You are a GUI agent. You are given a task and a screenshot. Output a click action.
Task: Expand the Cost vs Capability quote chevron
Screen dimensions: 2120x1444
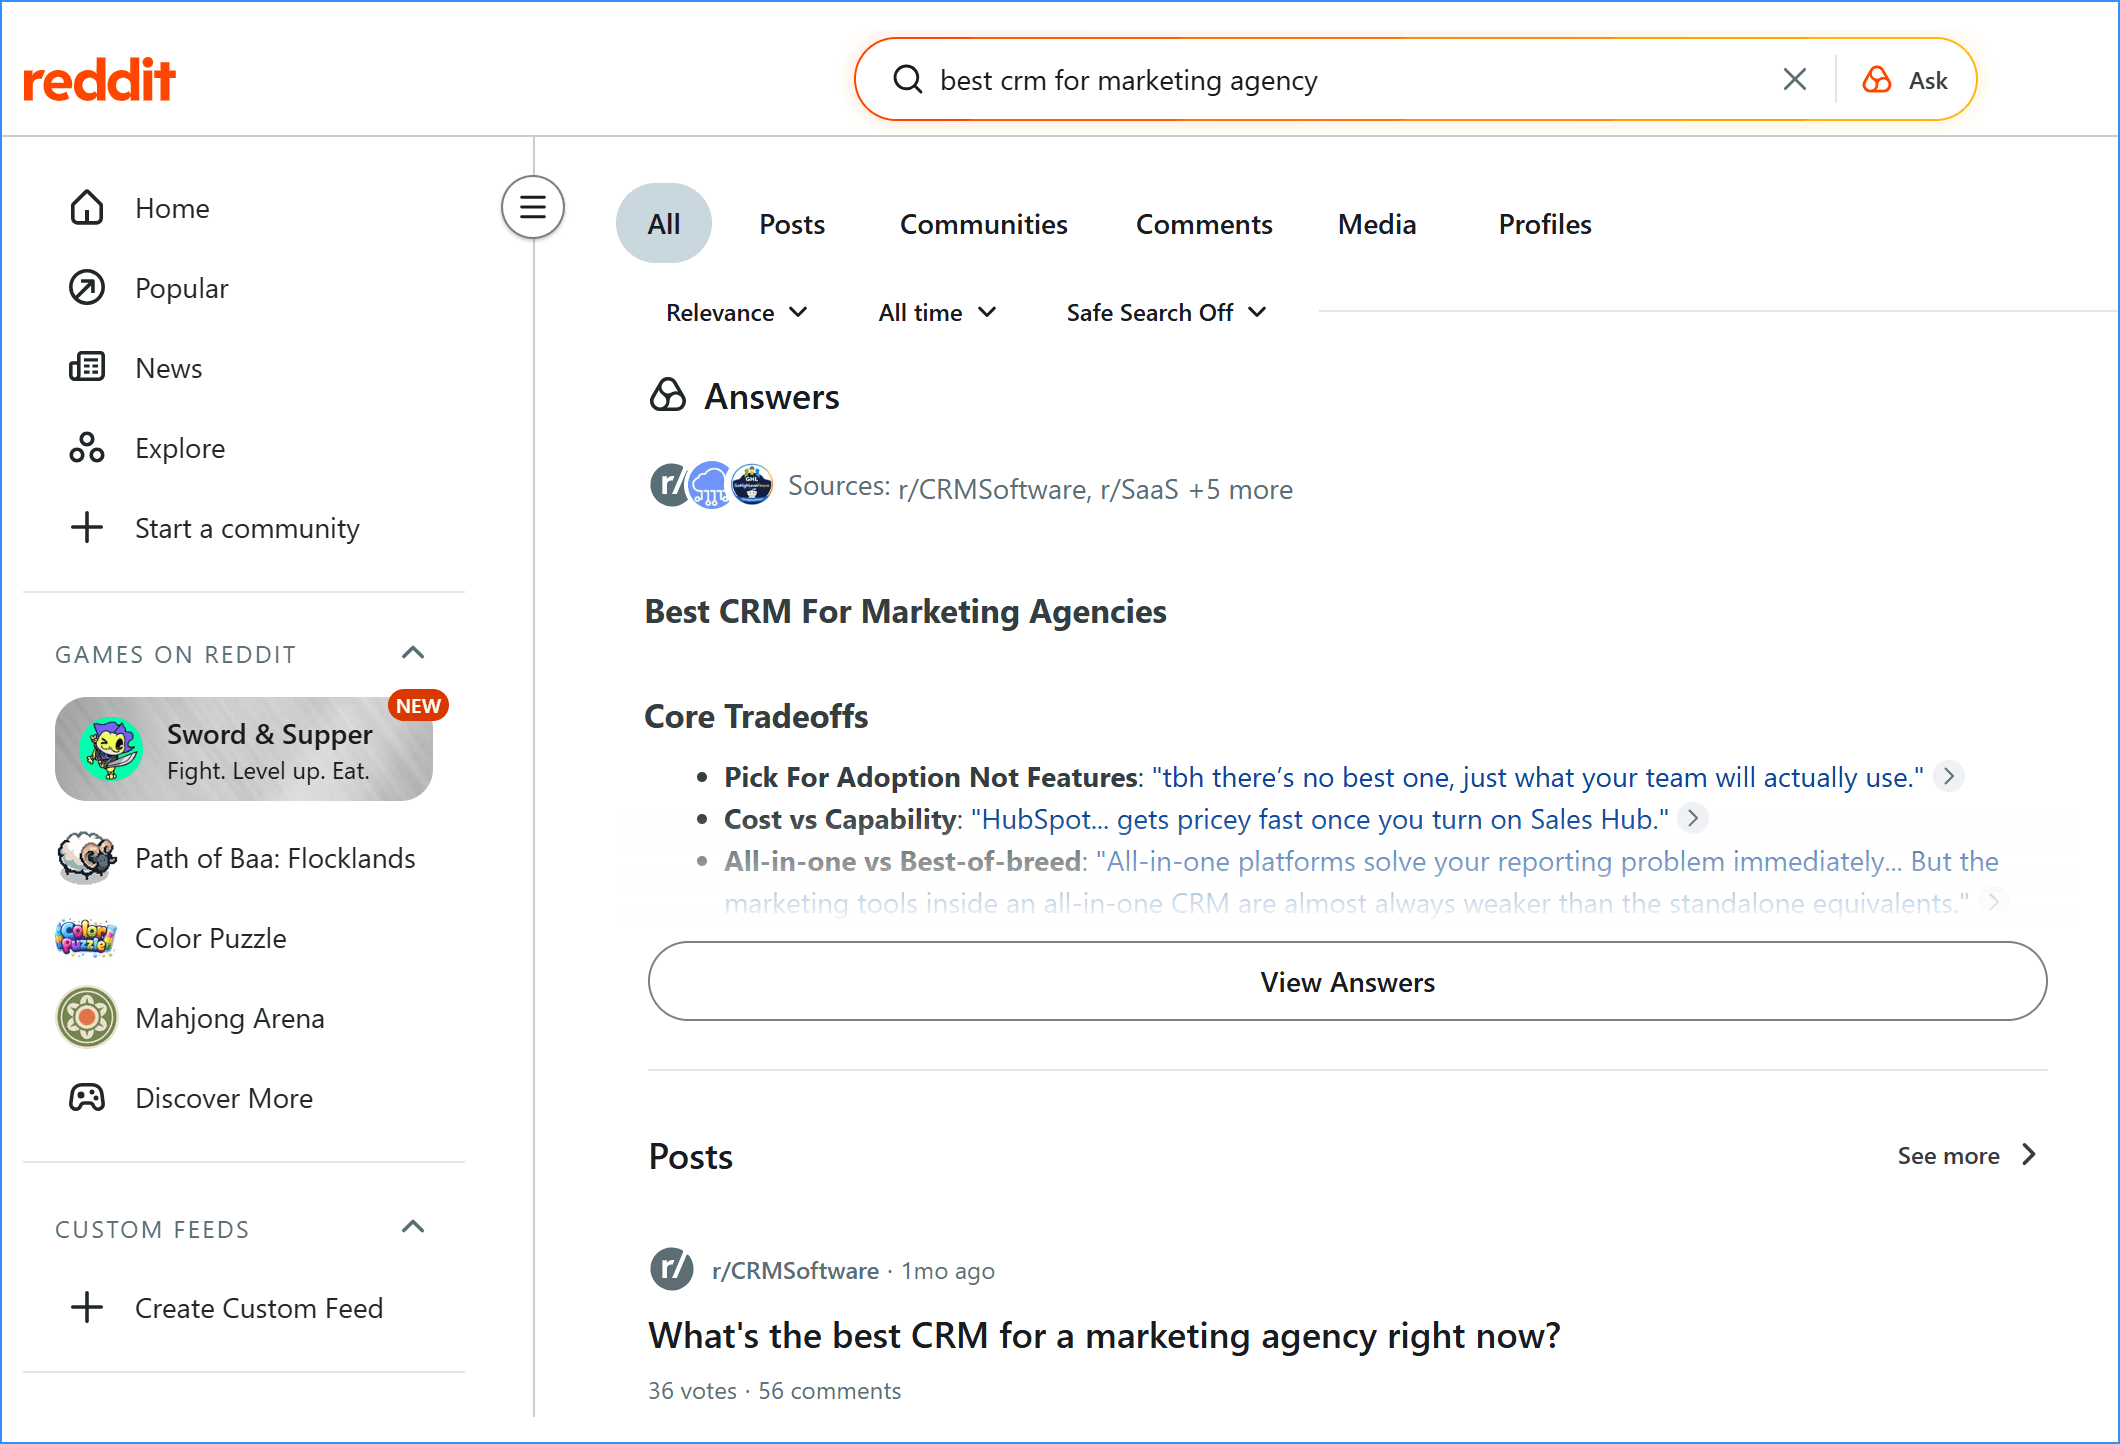click(1693, 818)
